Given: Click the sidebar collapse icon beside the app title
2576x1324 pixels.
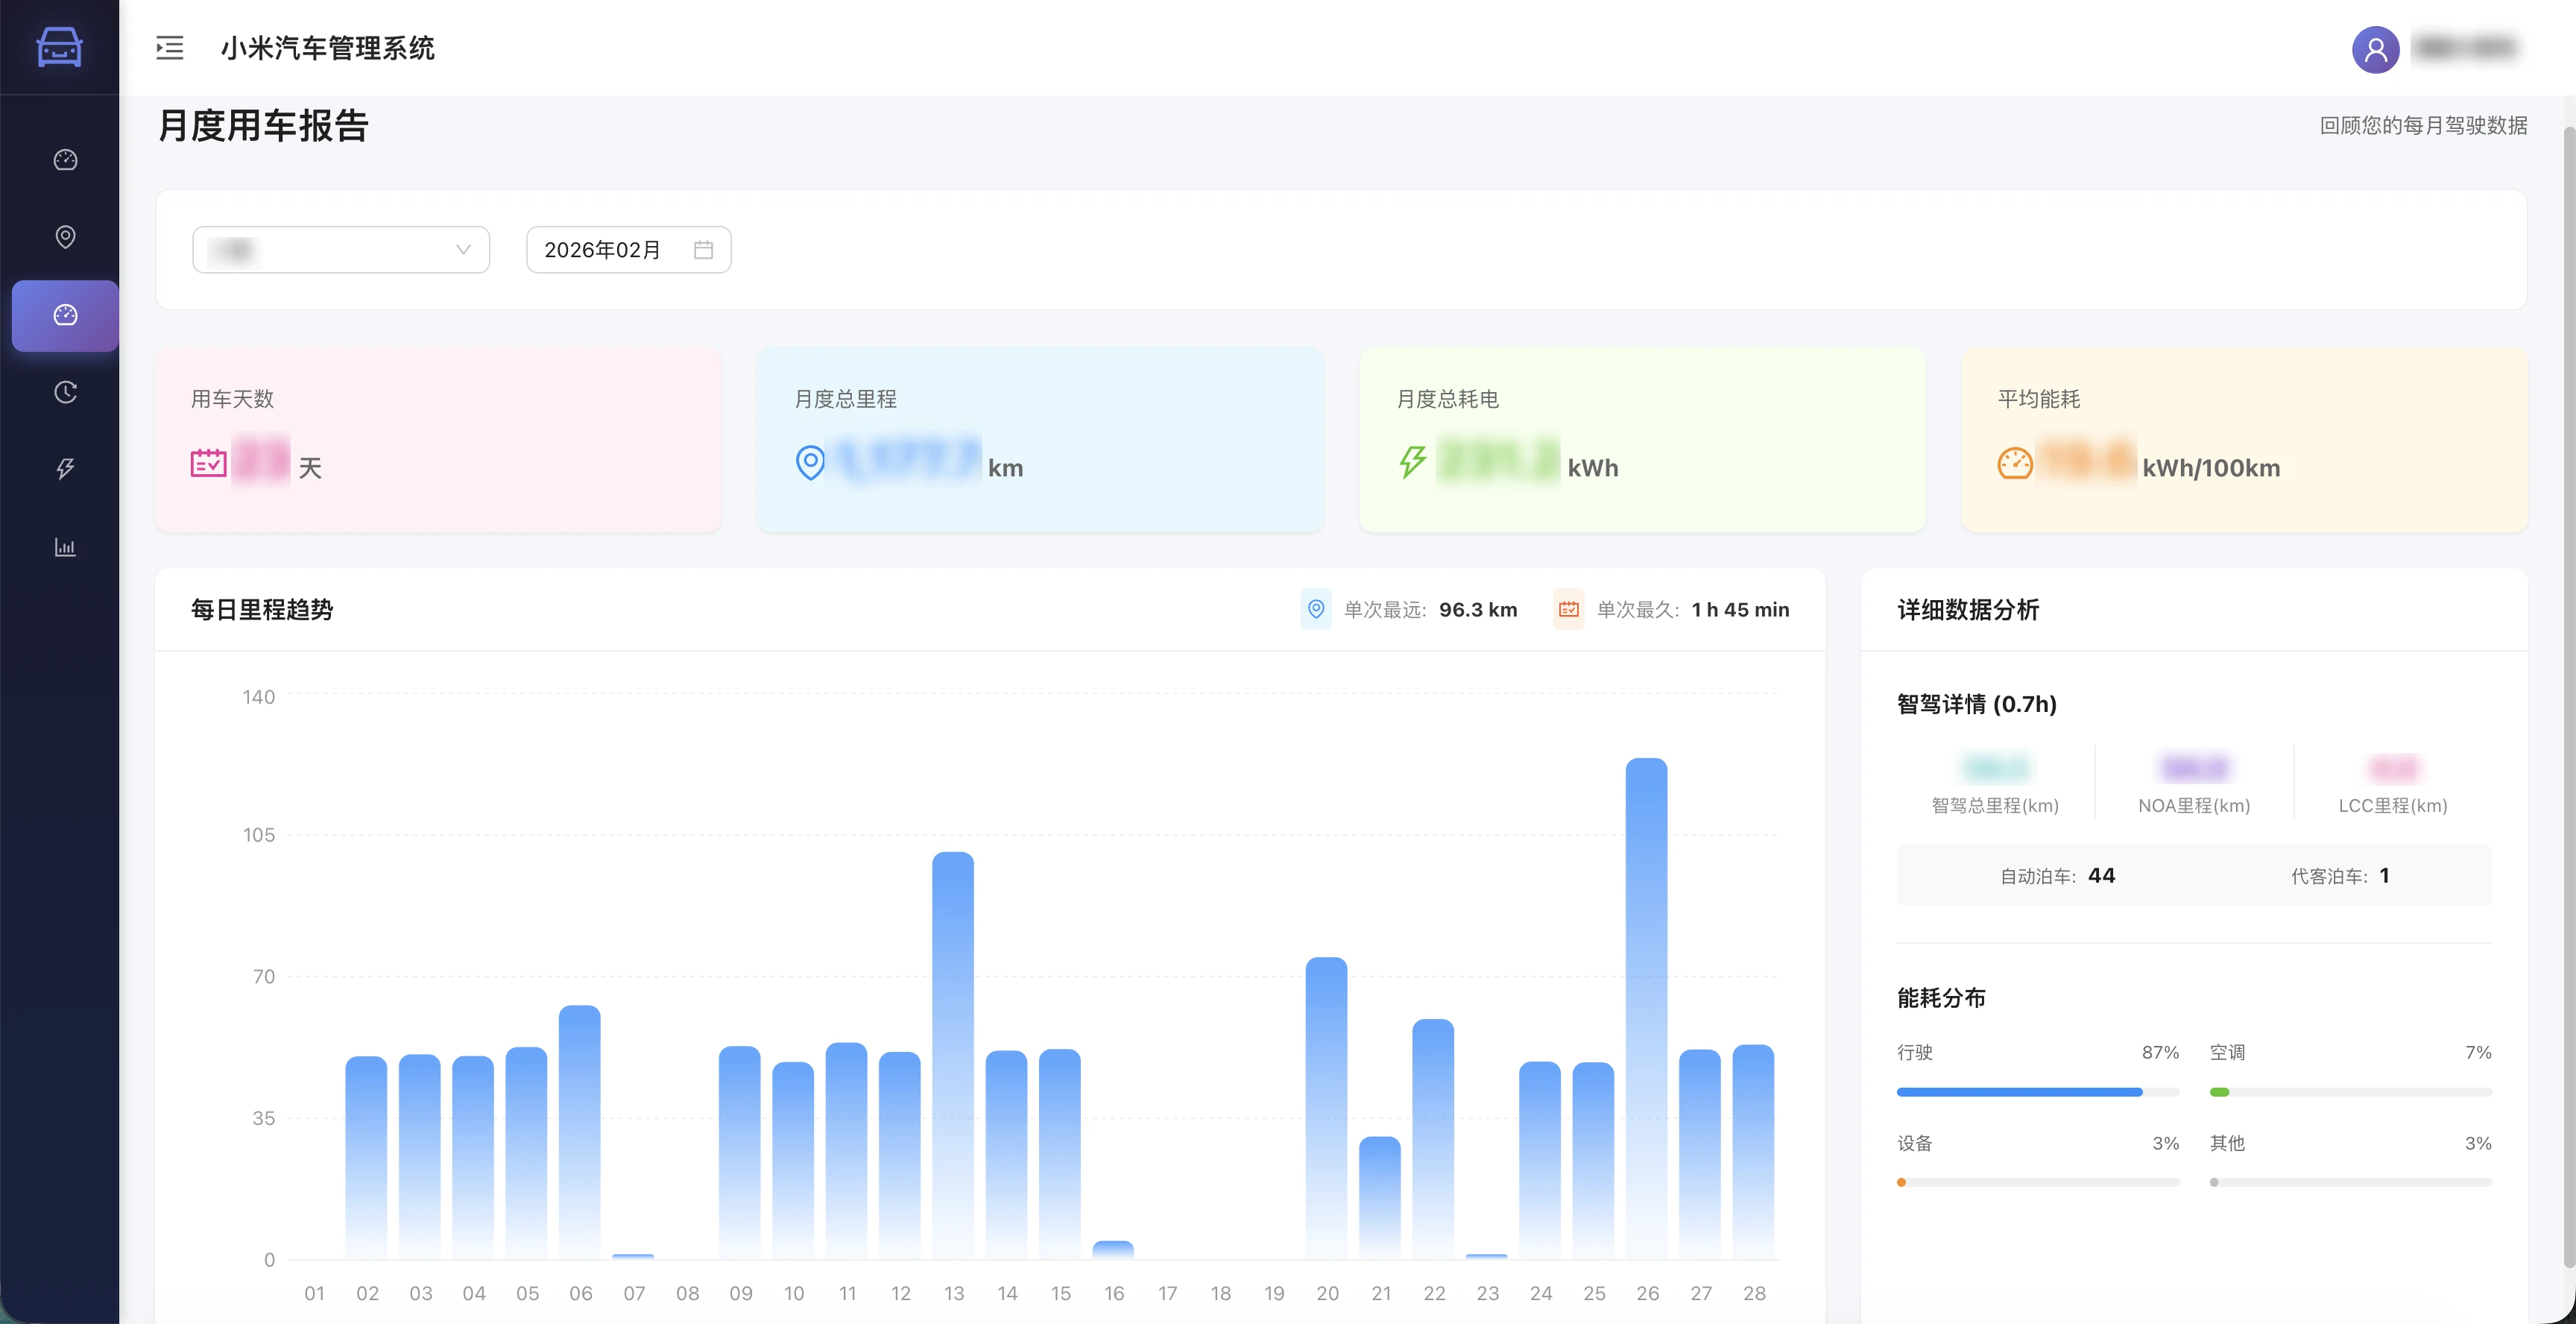Looking at the screenshot, I should click(169, 48).
